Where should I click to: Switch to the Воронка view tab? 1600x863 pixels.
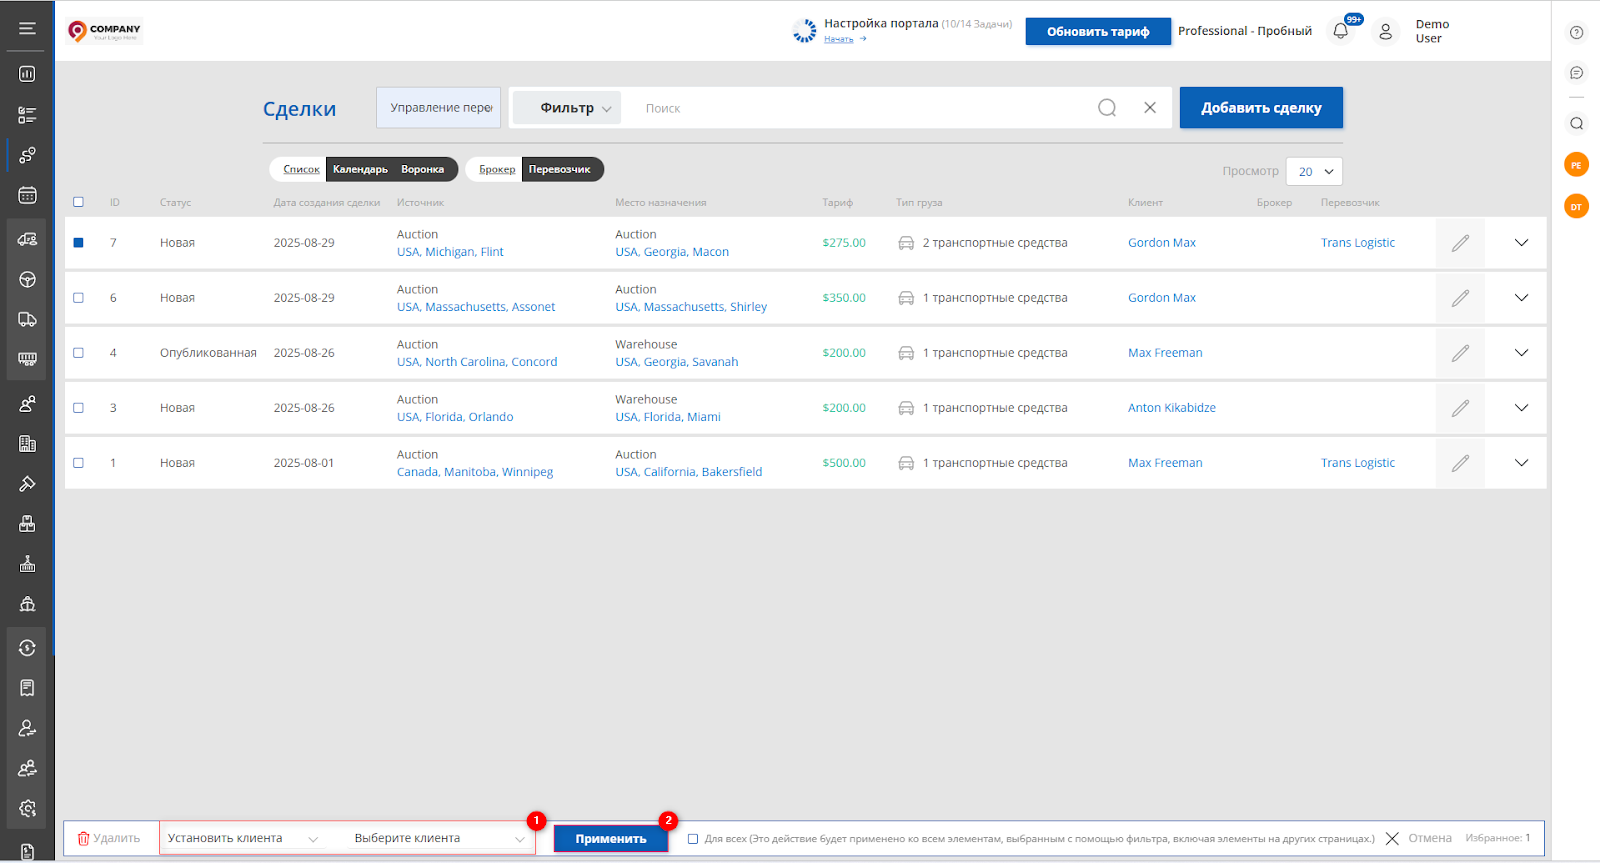pos(422,170)
